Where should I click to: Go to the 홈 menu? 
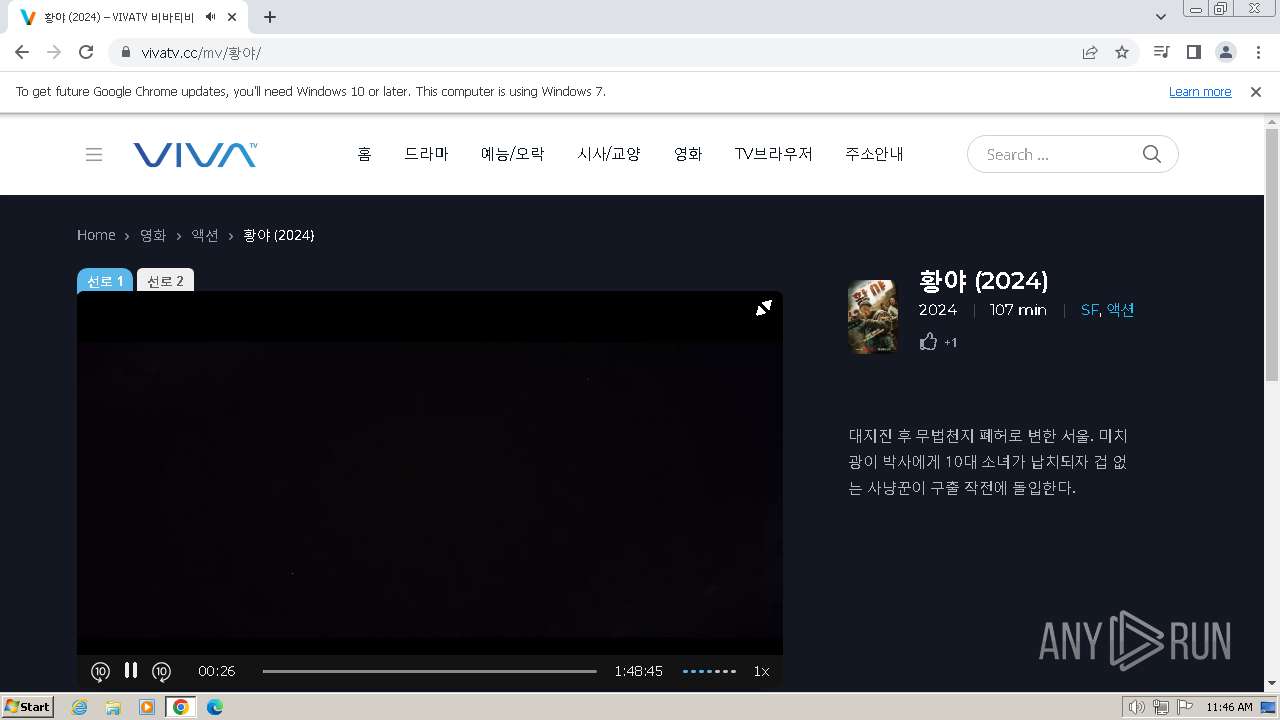click(x=364, y=154)
